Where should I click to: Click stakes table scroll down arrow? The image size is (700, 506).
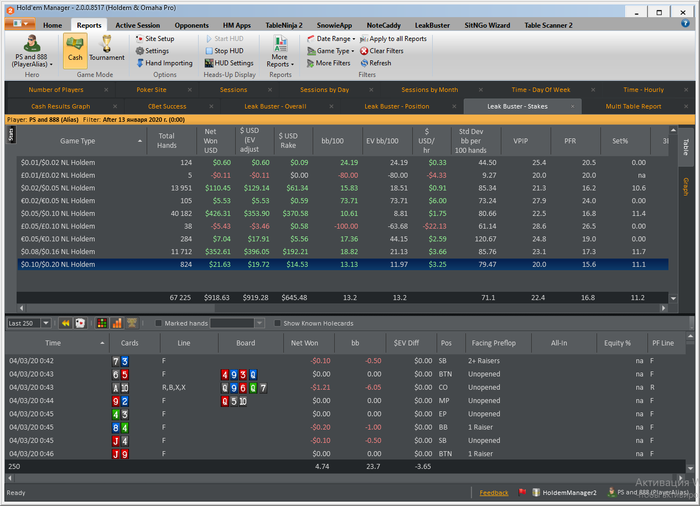[673, 298]
